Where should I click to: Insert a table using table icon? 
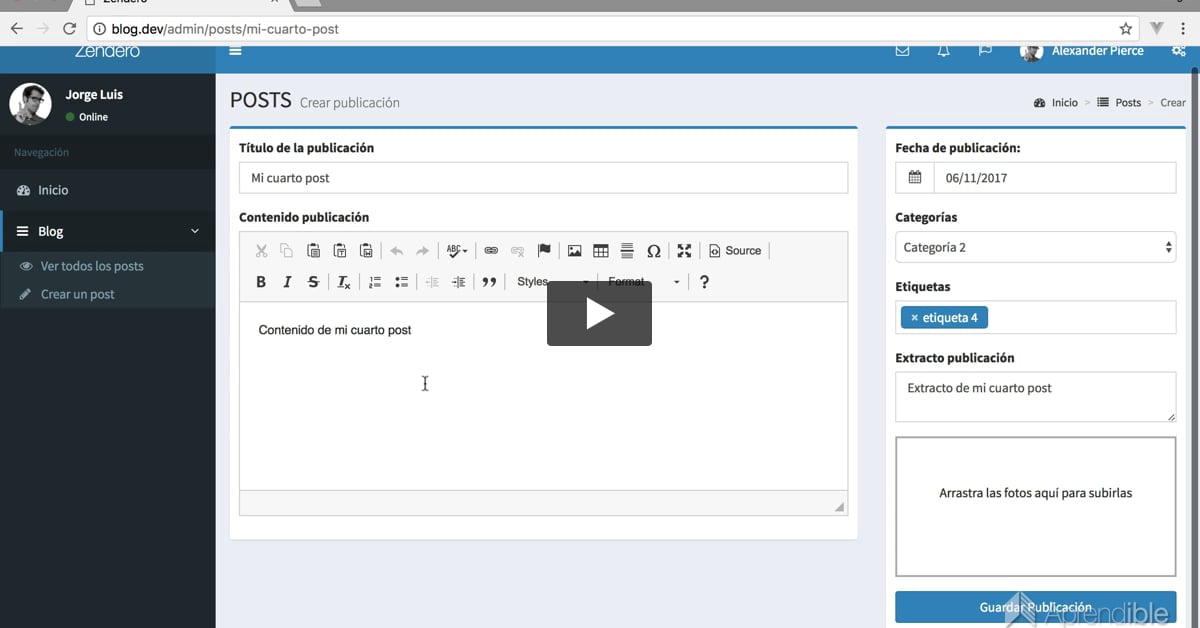601,251
